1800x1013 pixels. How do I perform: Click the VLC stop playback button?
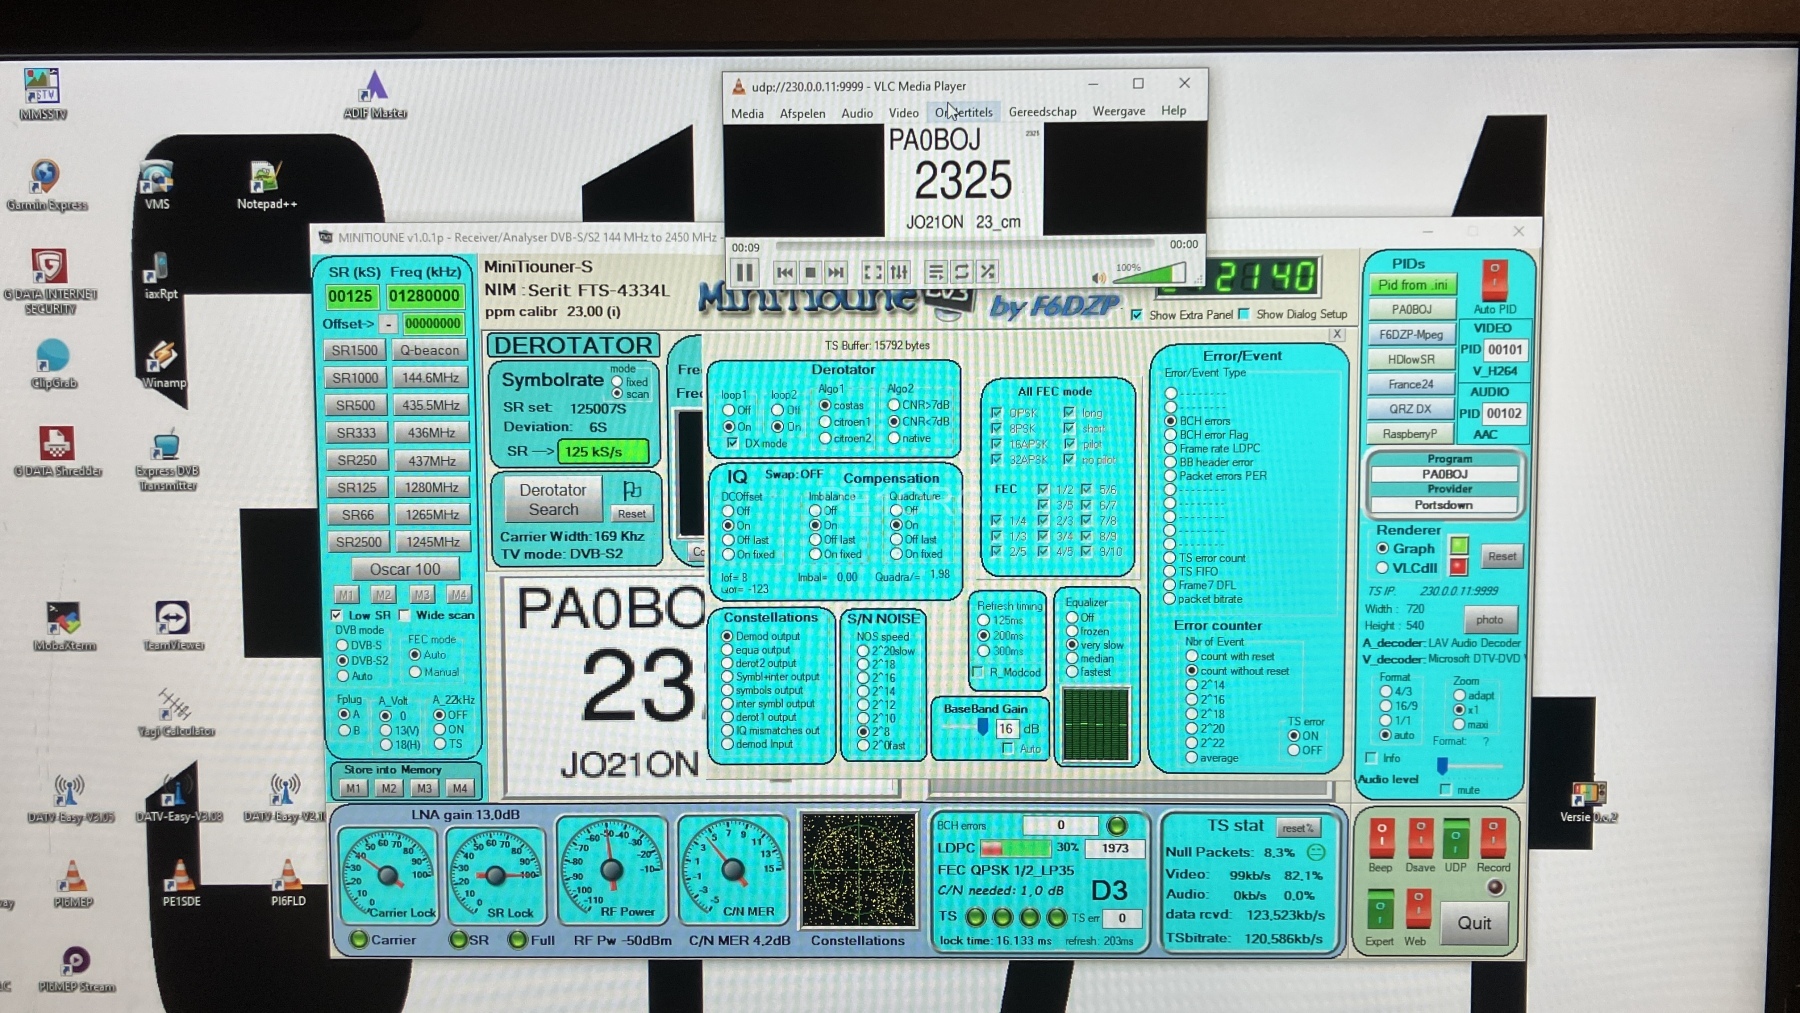[810, 272]
